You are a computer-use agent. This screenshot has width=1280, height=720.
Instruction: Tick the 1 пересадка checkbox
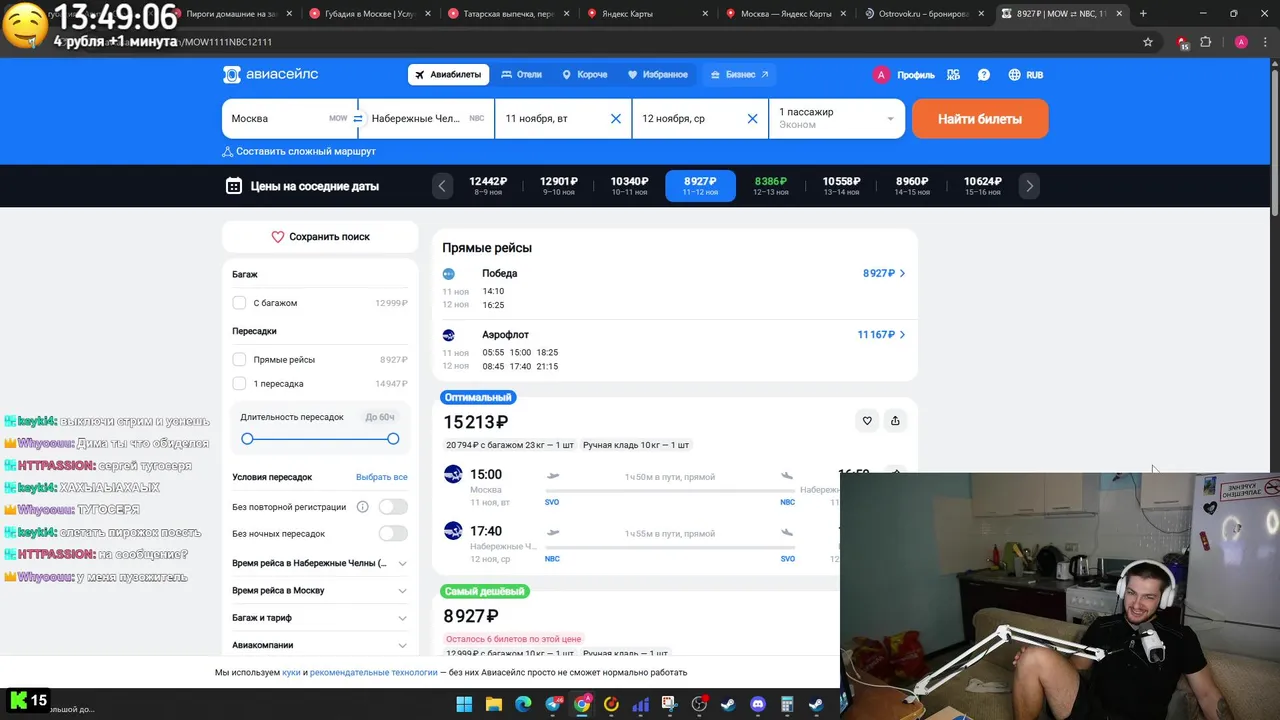click(x=239, y=384)
